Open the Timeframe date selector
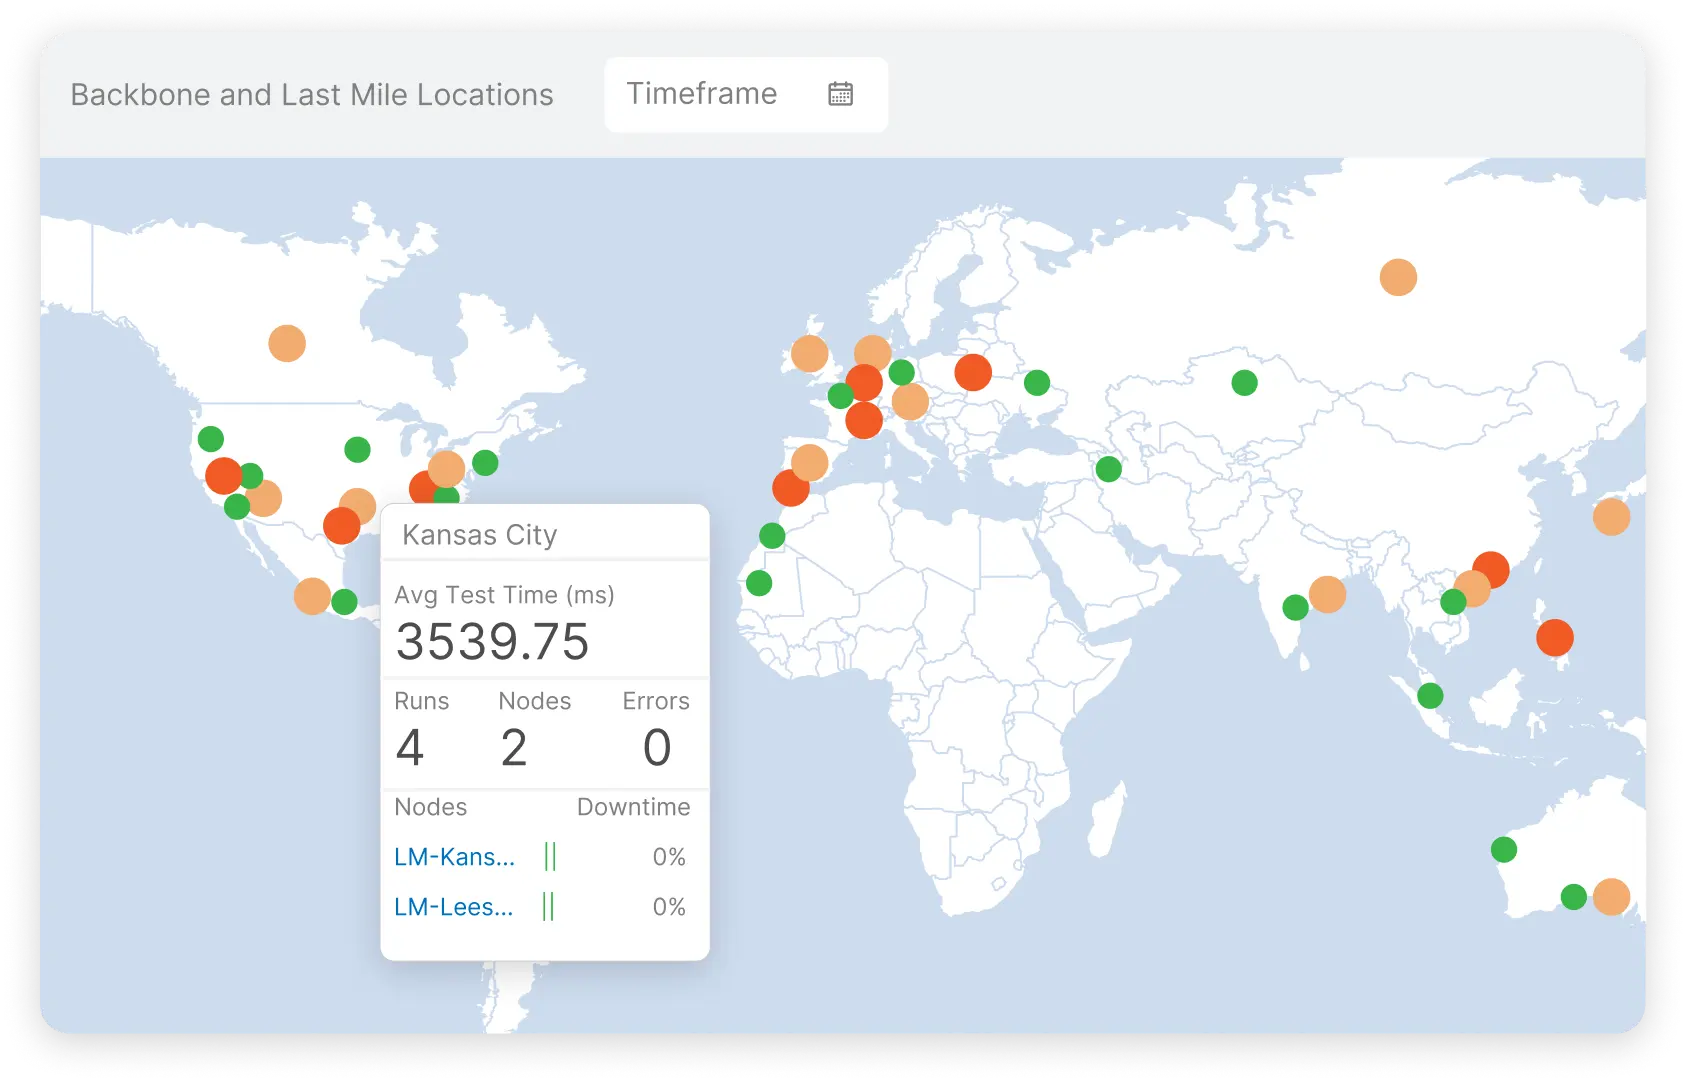Viewport: 1687px width, 1082px height. [x=744, y=94]
